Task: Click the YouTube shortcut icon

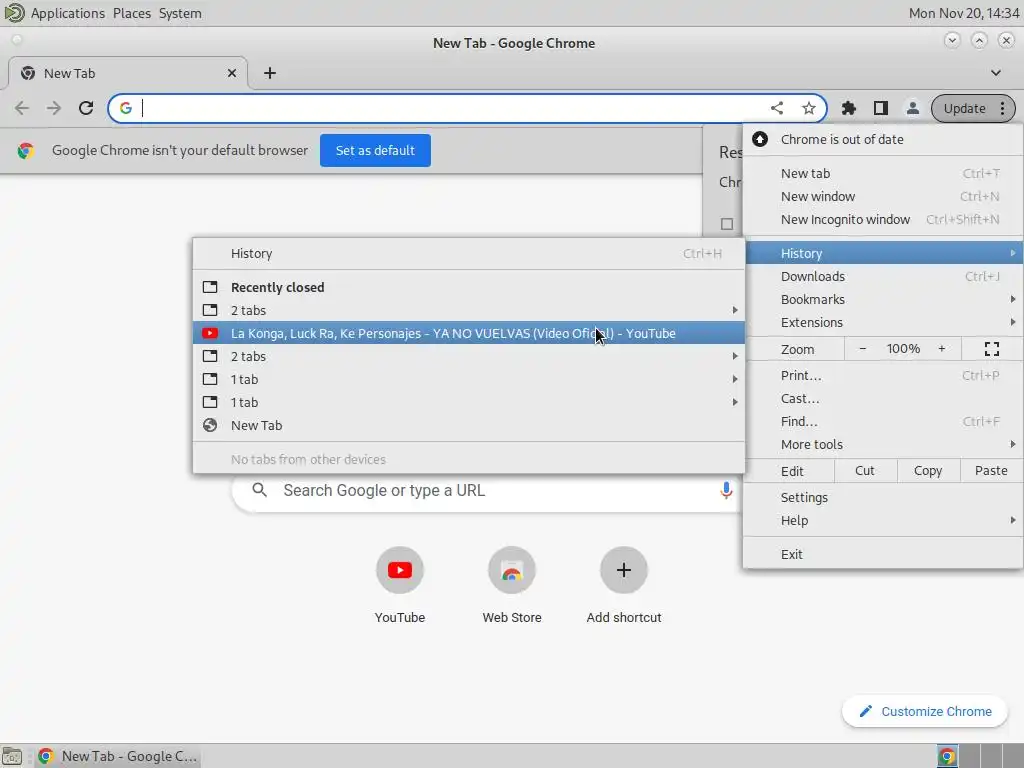Action: (x=400, y=570)
